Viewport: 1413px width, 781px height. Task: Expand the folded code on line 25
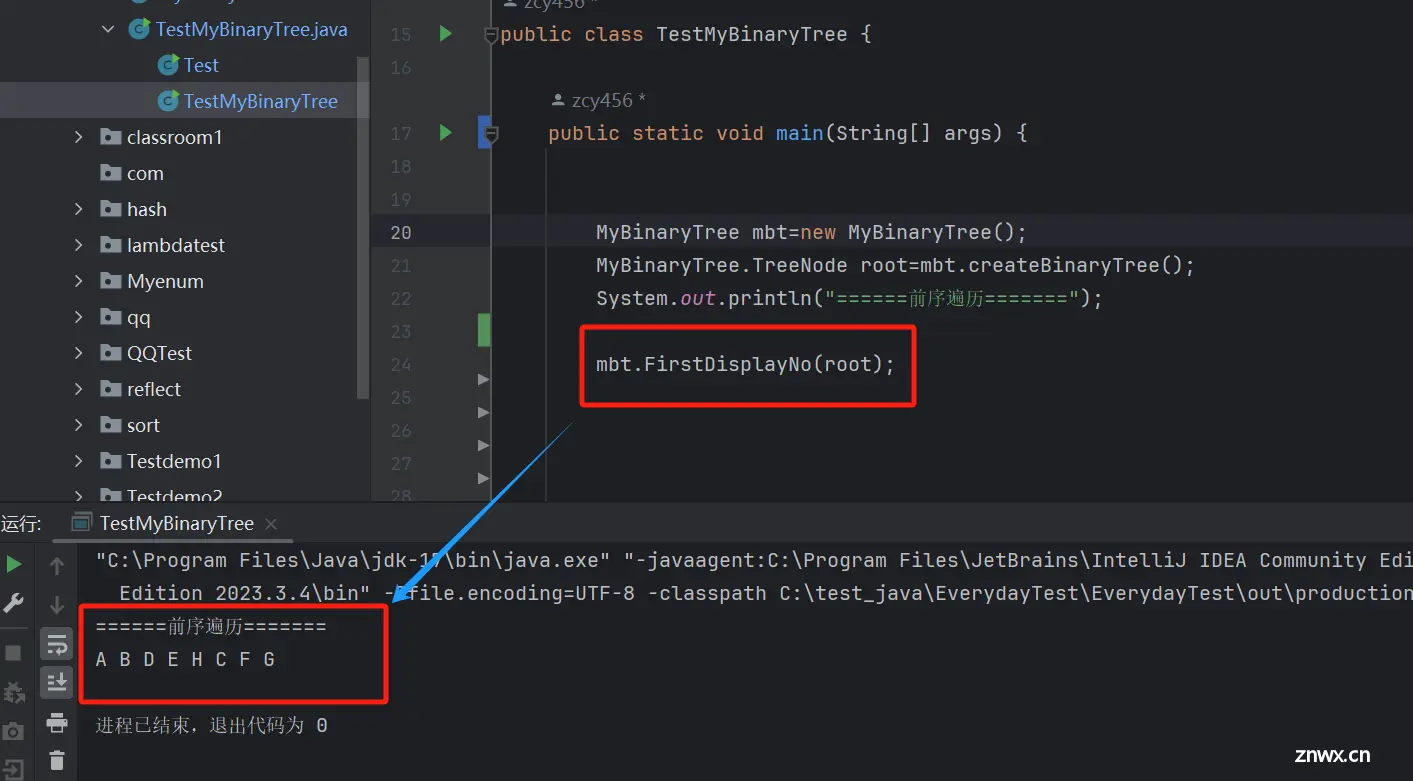tap(483, 412)
